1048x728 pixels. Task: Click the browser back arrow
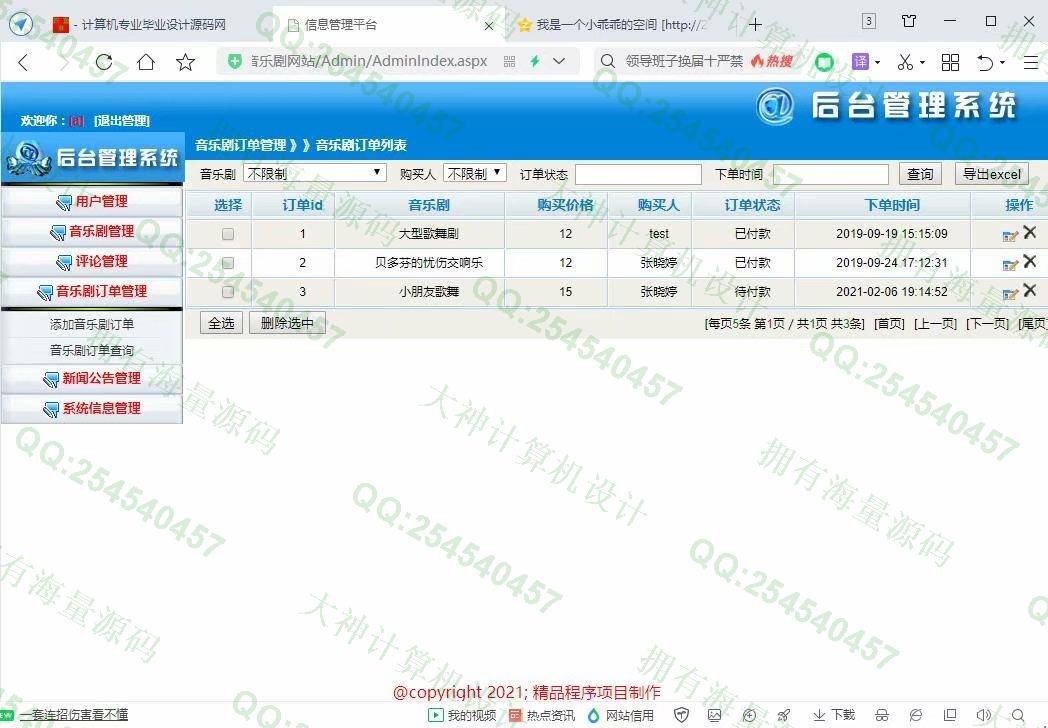coord(23,63)
